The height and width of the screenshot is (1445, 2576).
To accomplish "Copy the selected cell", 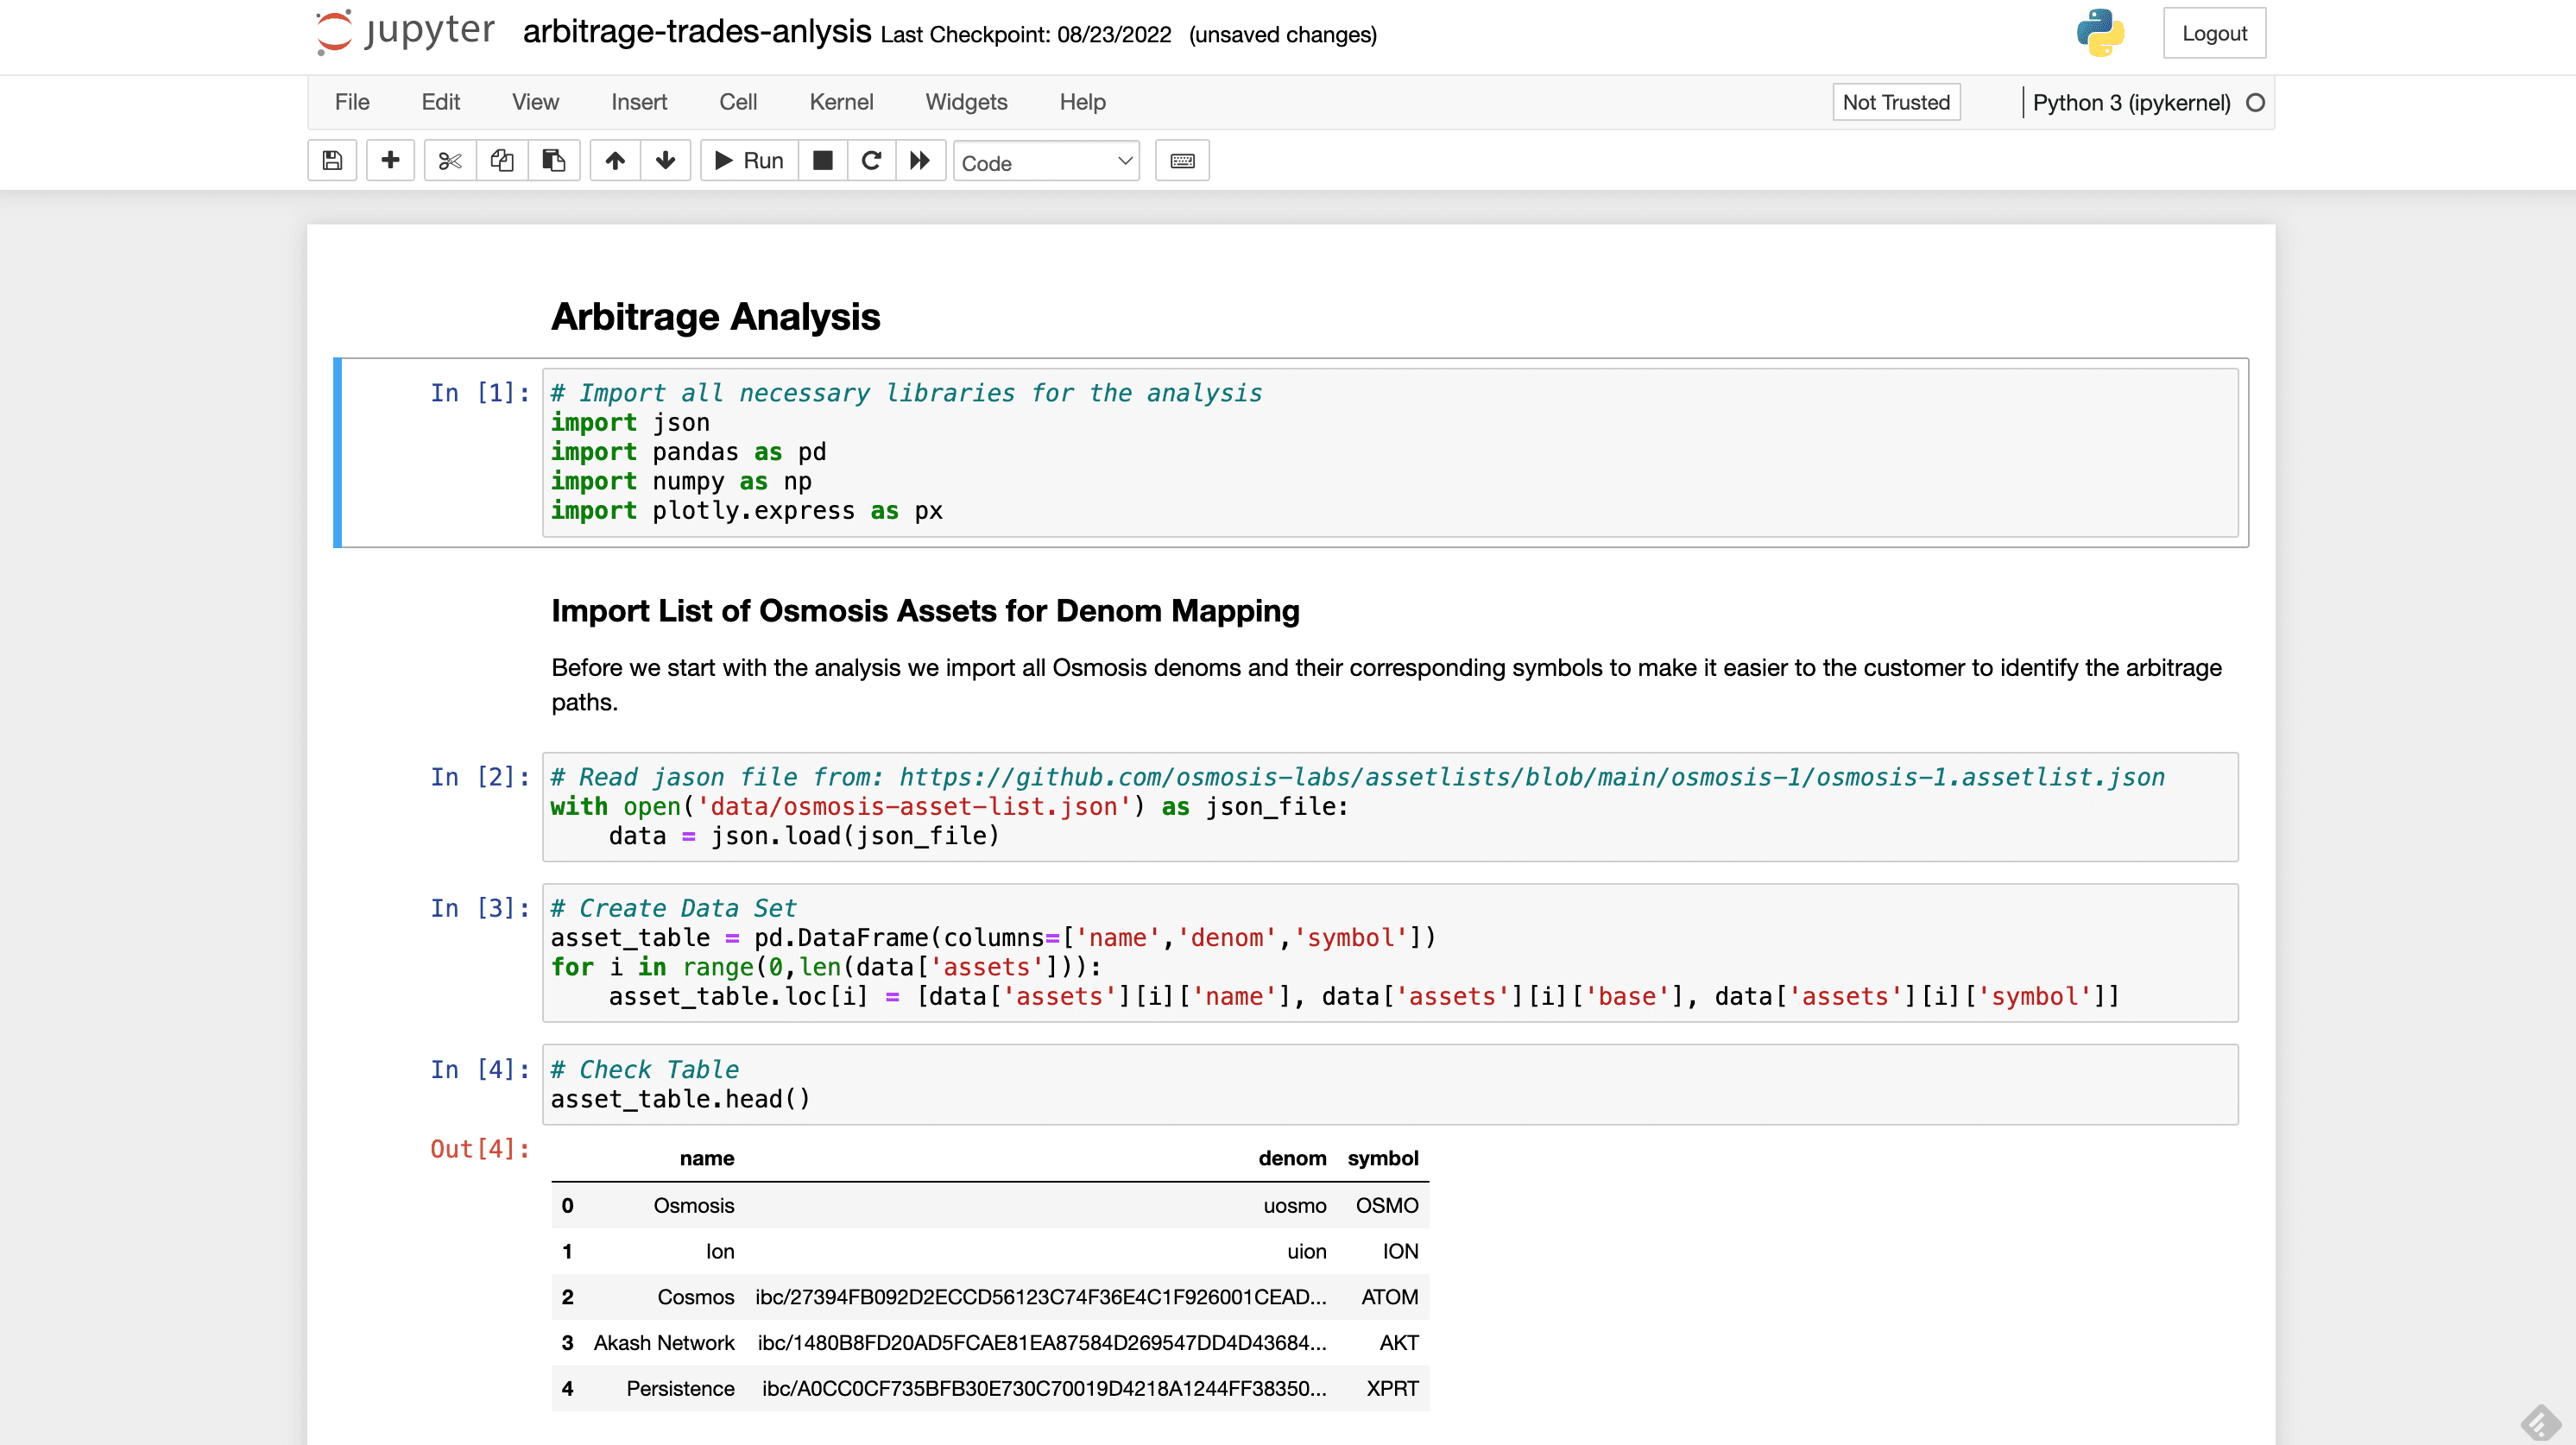I will pos(501,160).
